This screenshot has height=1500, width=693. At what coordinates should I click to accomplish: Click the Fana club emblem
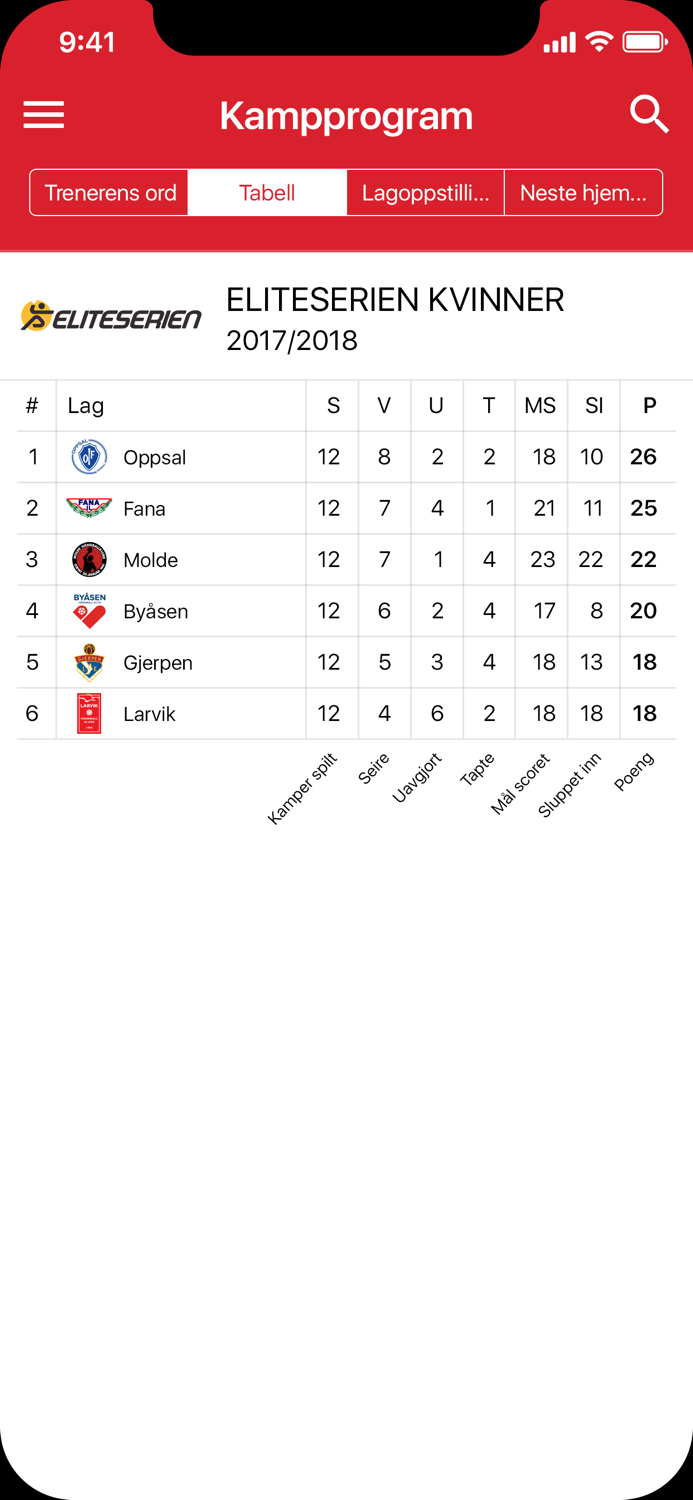tap(88, 508)
